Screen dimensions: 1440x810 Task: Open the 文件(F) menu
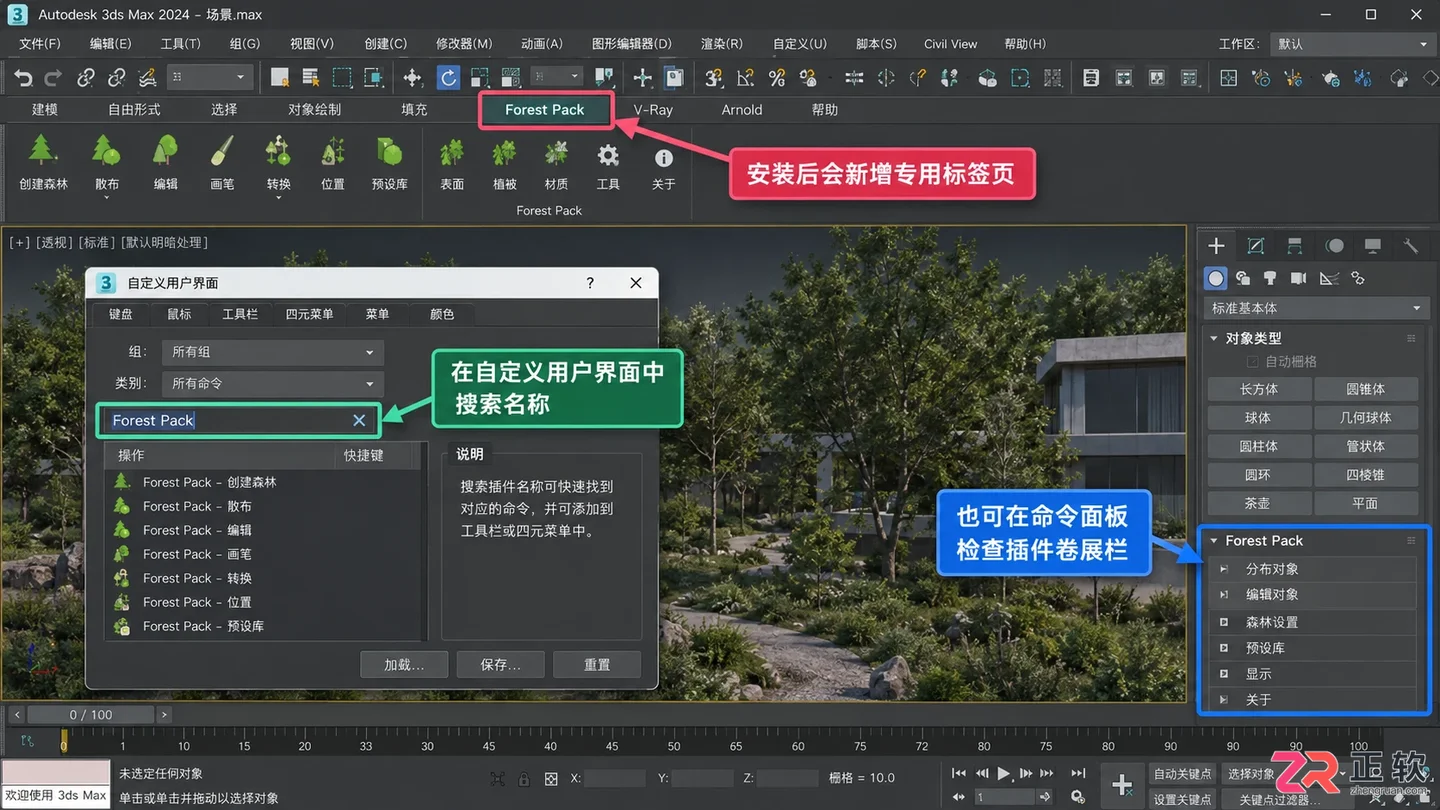[x=40, y=44]
